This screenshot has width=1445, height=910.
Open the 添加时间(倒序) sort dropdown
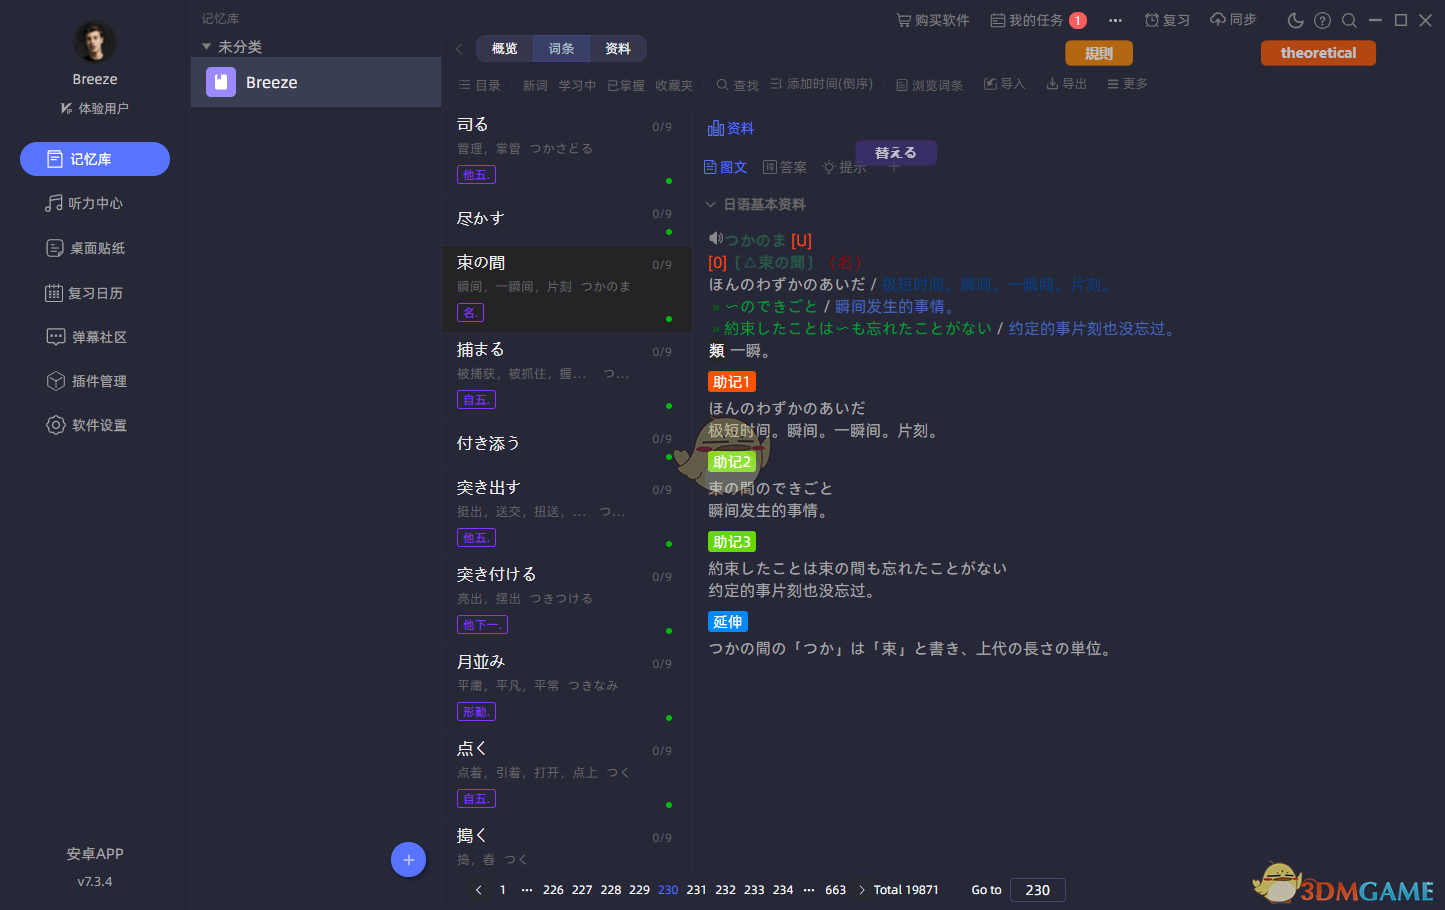[x=820, y=84]
